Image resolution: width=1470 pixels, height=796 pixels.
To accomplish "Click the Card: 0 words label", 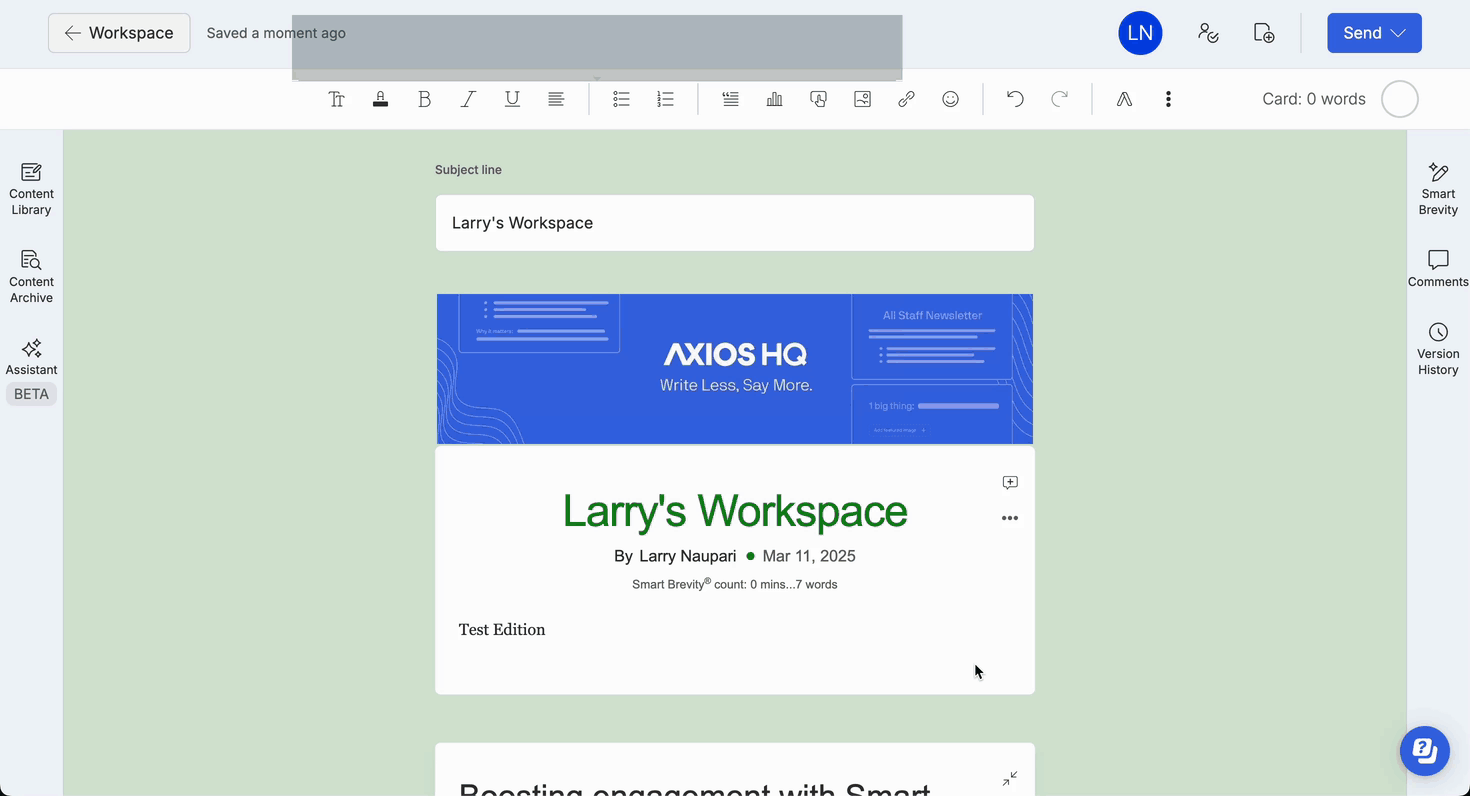I will click(1314, 99).
